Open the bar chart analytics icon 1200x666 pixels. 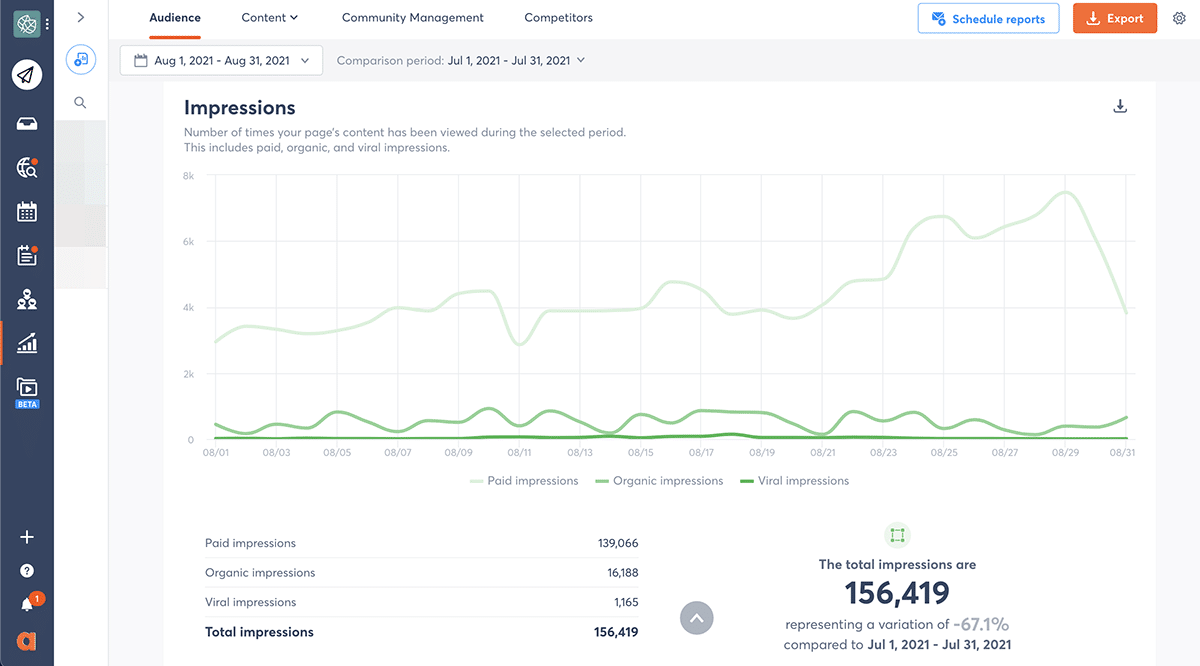click(x=27, y=344)
